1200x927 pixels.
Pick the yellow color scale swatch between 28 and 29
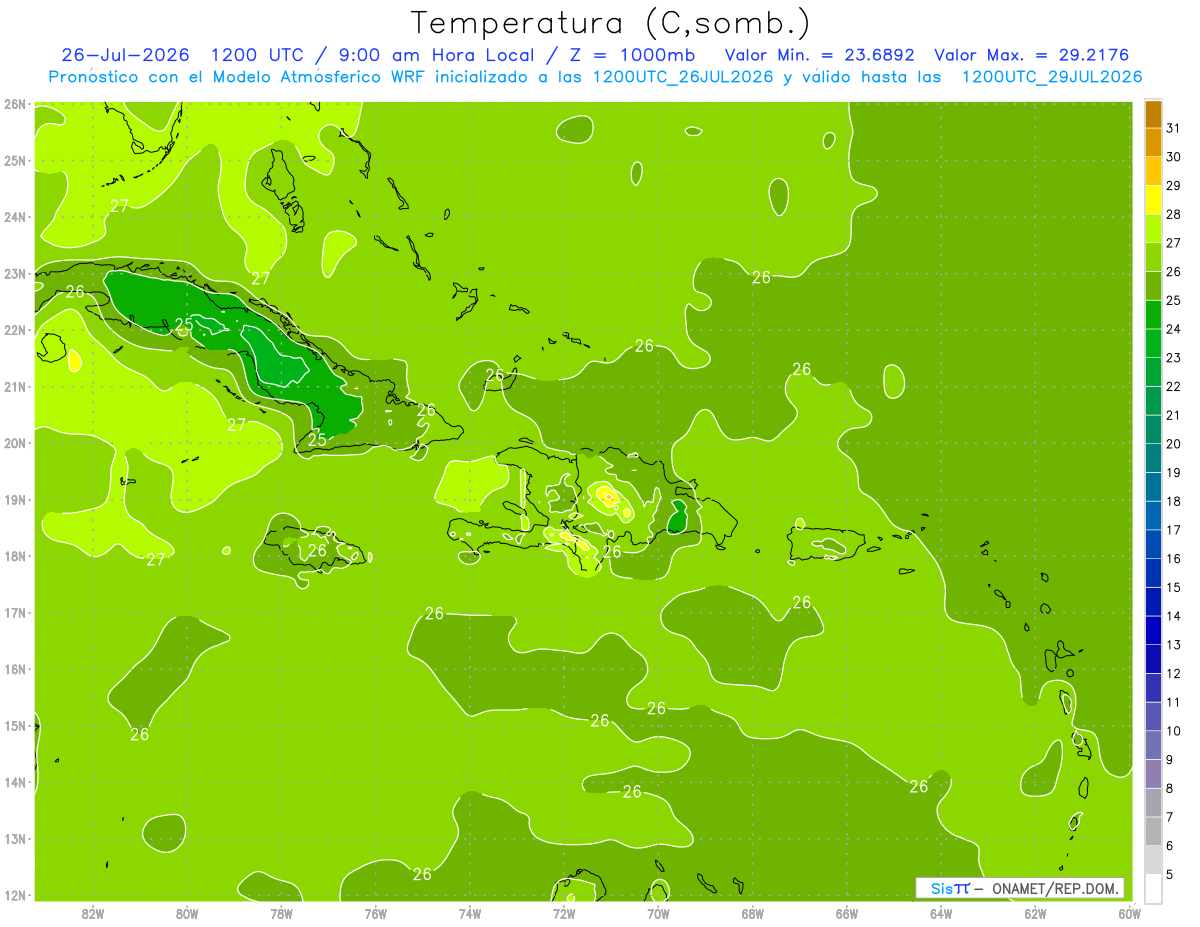1153,200
